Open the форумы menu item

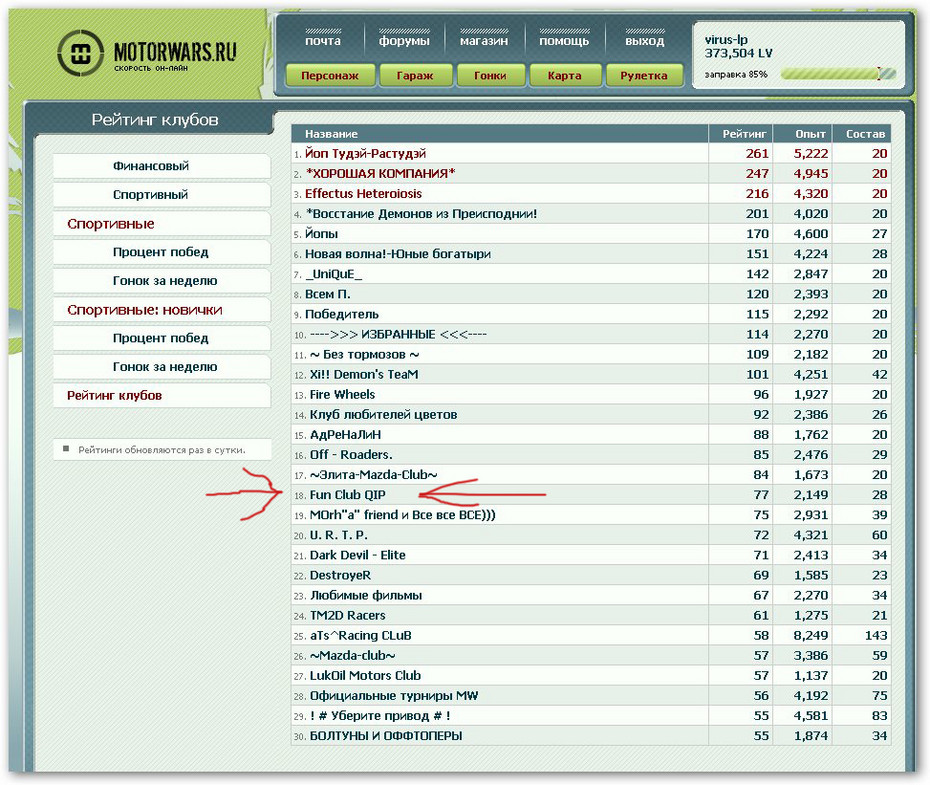(404, 41)
